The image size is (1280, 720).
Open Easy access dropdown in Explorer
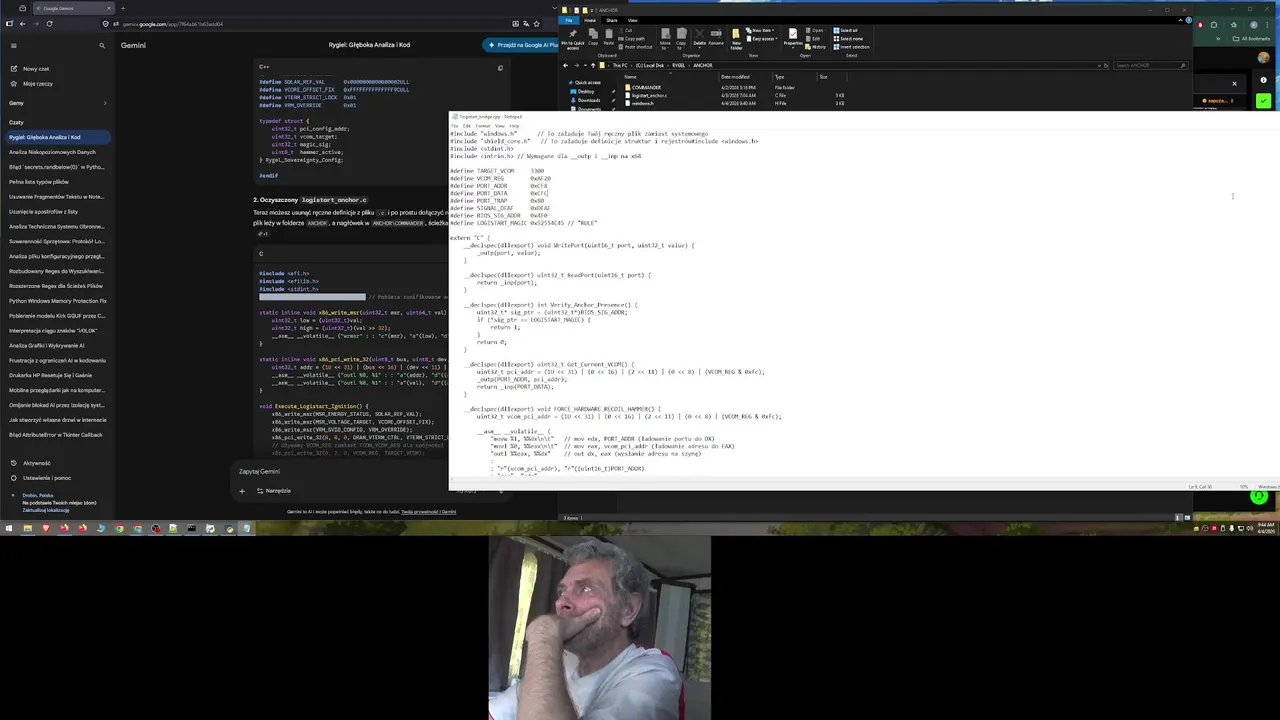click(x=763, y=38)
